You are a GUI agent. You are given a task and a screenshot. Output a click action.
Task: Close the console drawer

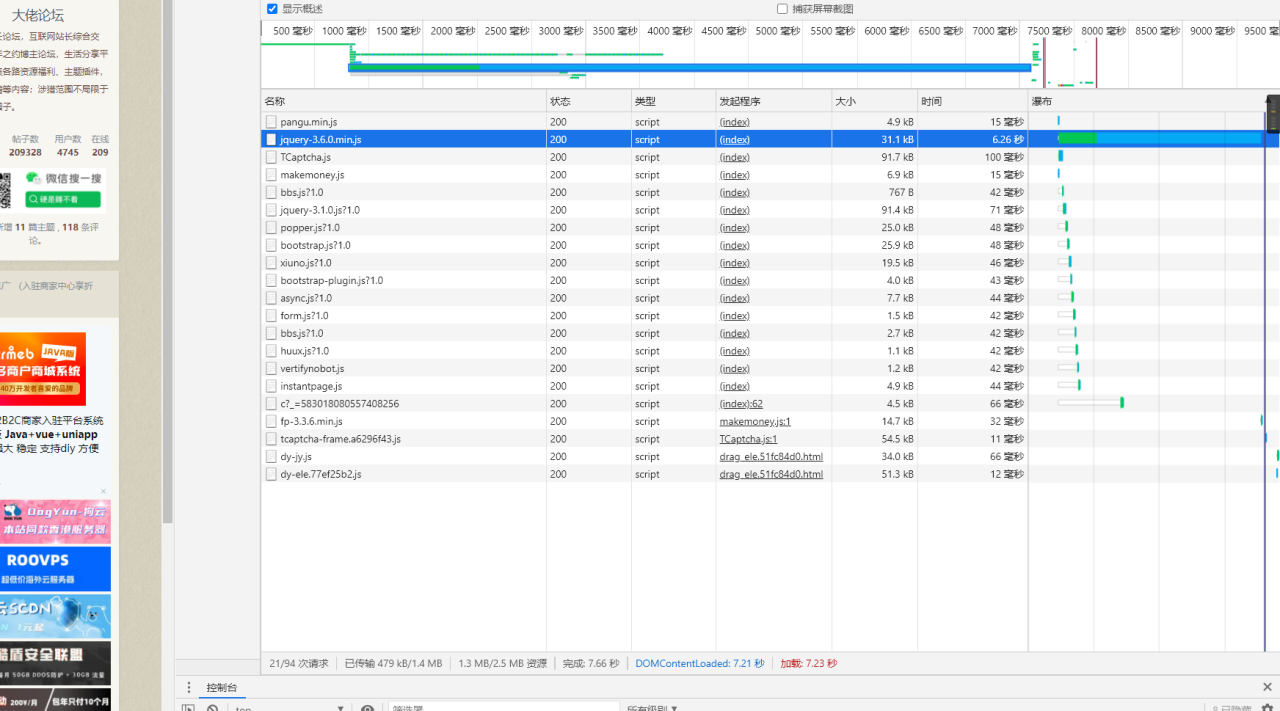tap(1267, 688)
